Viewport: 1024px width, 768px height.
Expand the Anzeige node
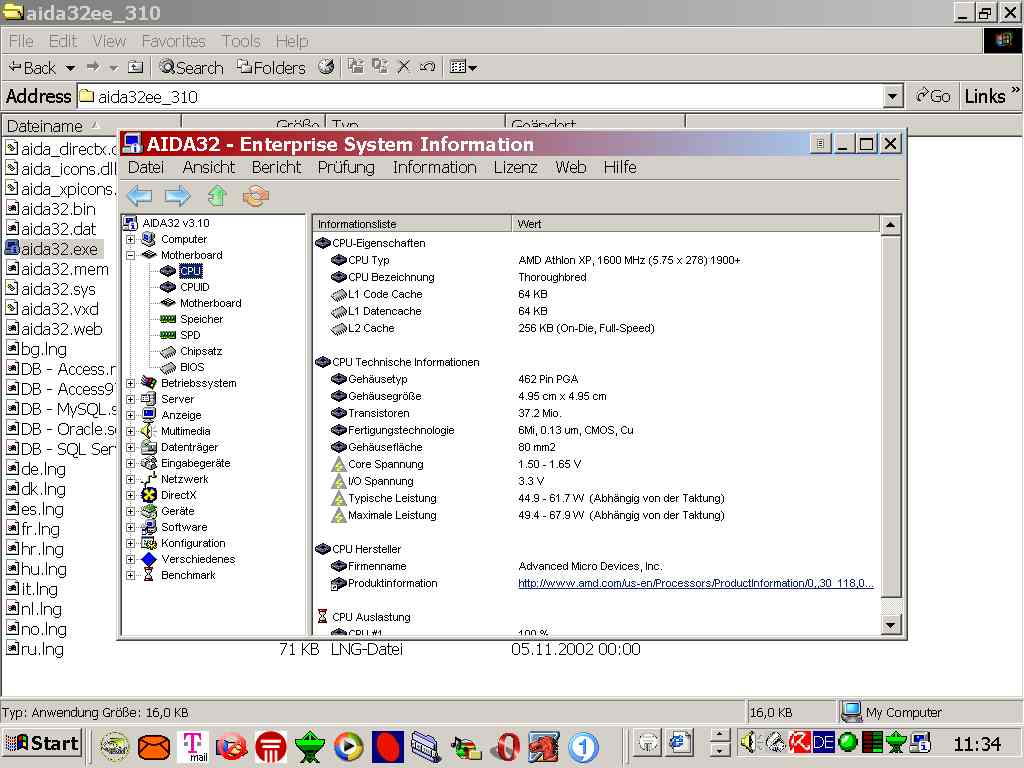coord(131,415)
